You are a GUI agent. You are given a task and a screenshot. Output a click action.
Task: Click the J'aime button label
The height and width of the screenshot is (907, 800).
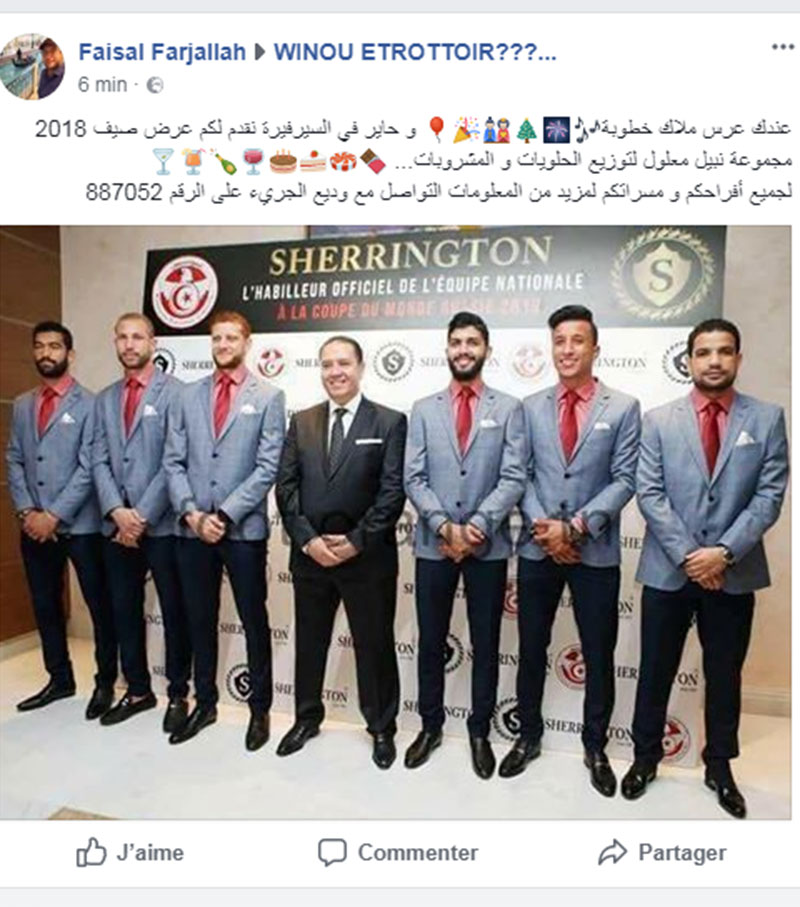point(150,853)
